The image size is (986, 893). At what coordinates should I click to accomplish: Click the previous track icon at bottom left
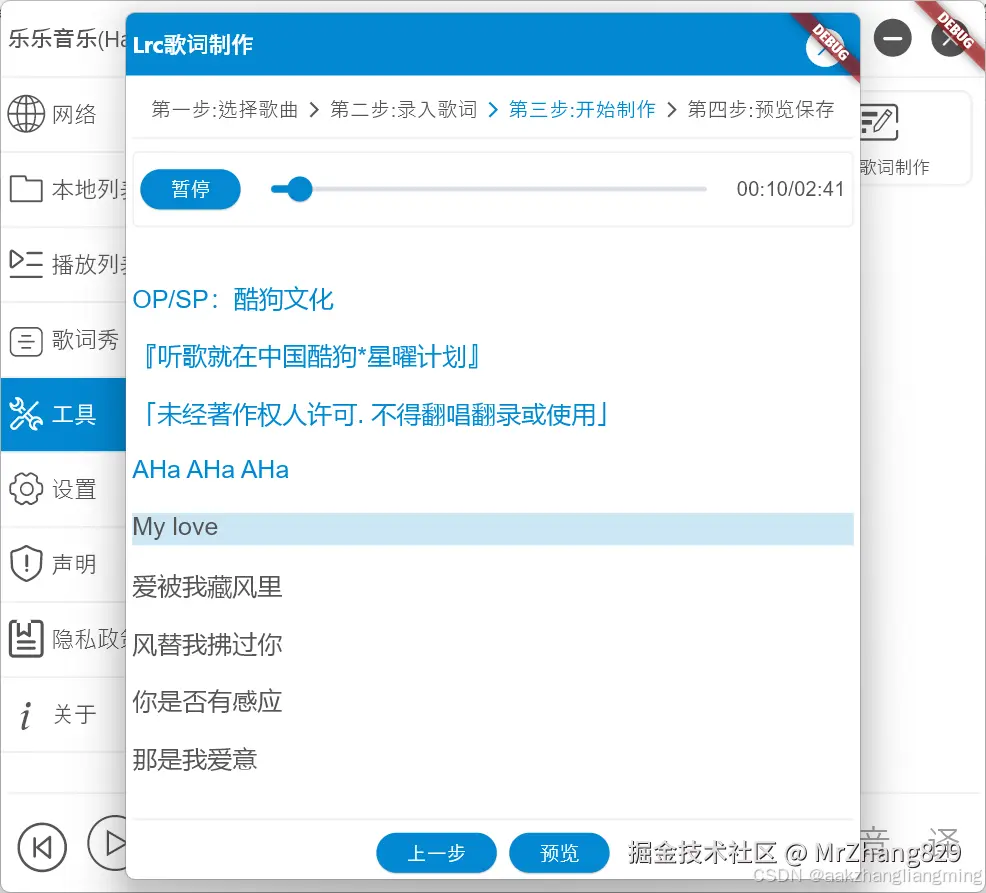tap(42, 846)
